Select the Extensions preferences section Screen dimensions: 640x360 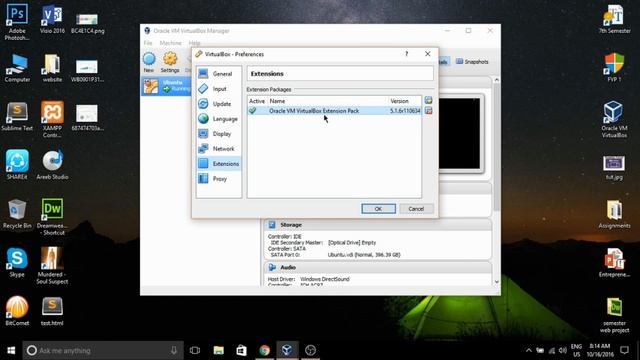219,164
